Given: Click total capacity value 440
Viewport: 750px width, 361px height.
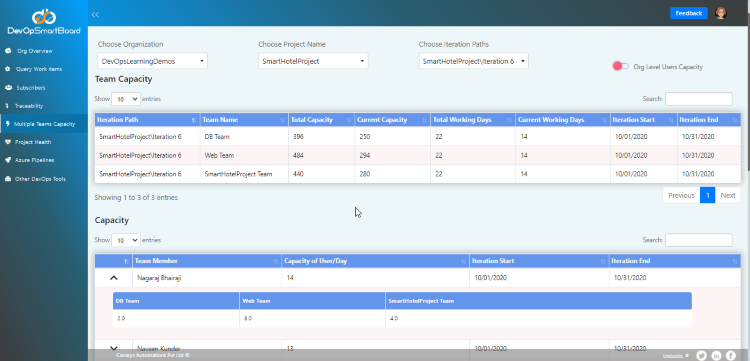Looking at the screenshot, I should [x=298, y=174].
